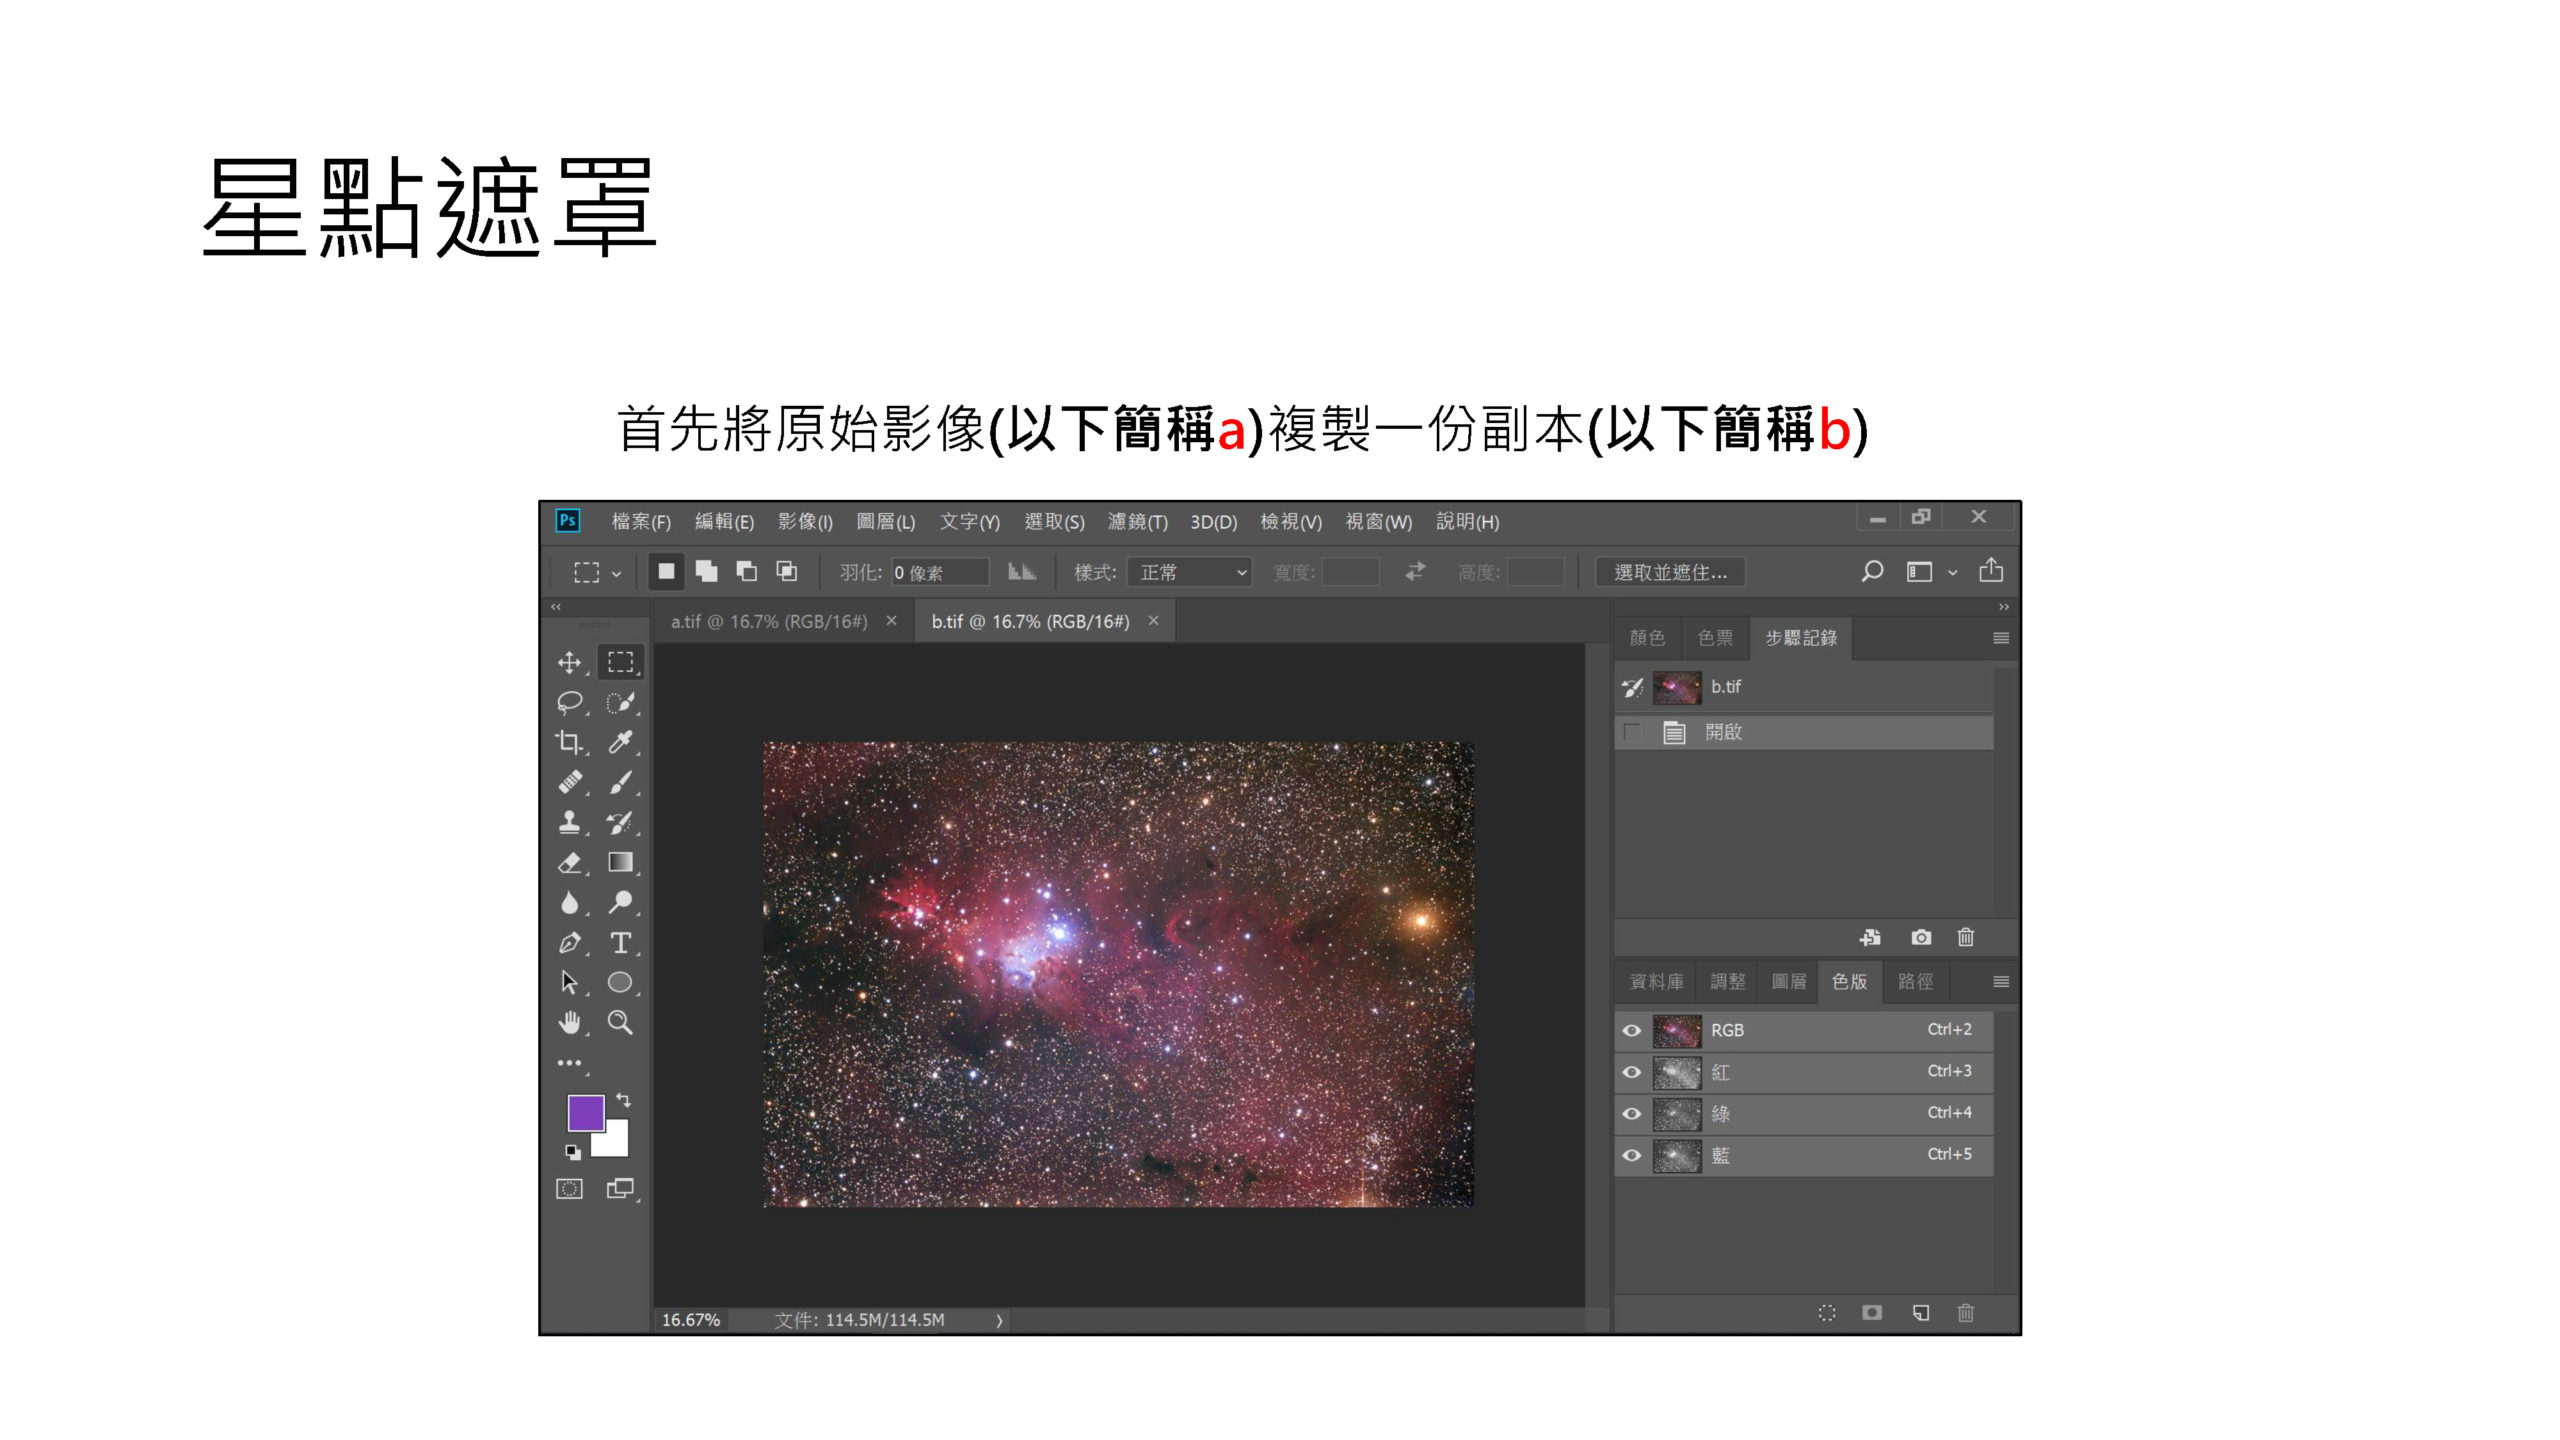Switch to the a.tif document tab
2560x1440 pixels.
pyautogui.click(x=768, y=621)
